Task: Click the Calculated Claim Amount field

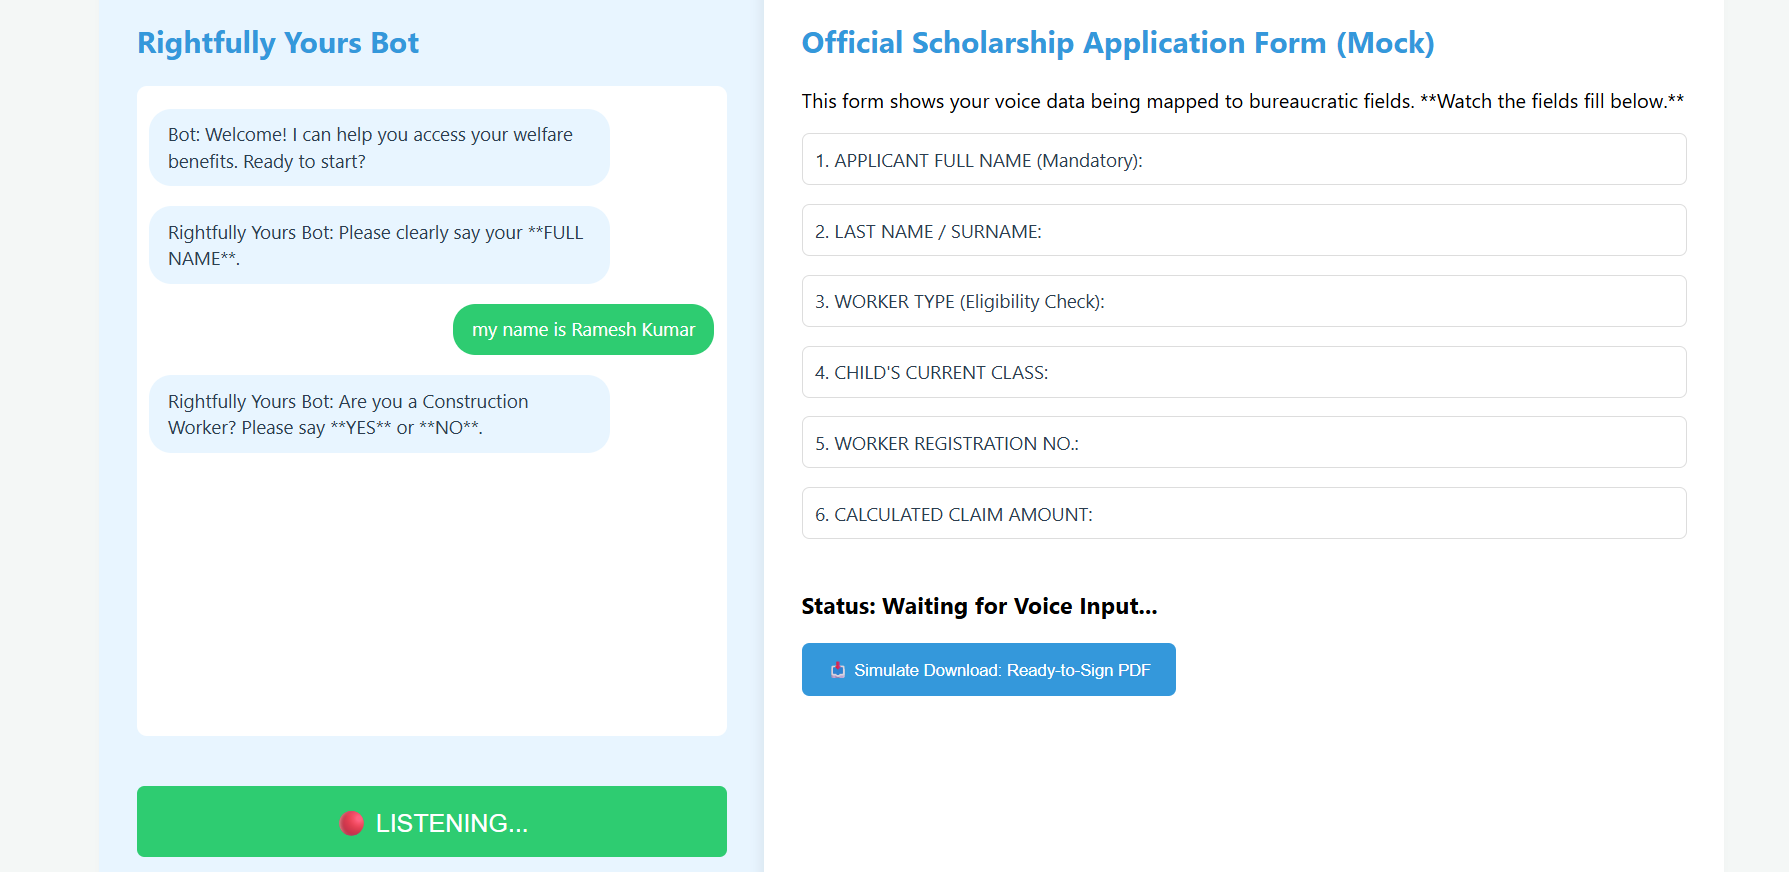Action: click(x=1243, y=514)
